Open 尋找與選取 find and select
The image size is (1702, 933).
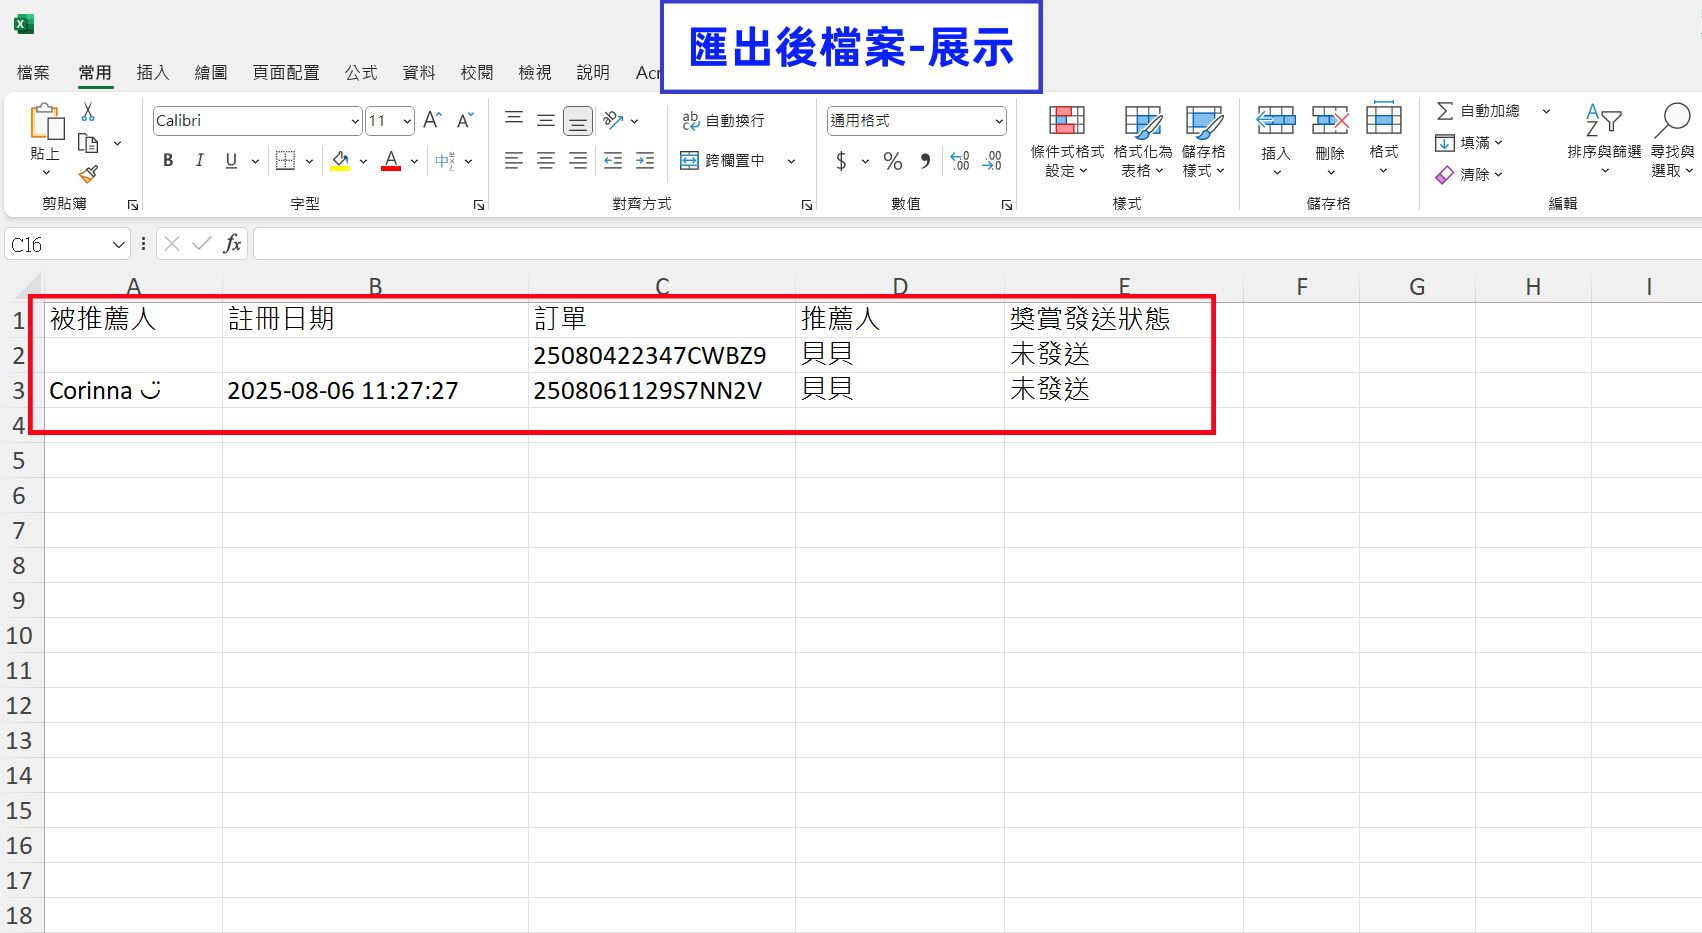pos(1672,139)
